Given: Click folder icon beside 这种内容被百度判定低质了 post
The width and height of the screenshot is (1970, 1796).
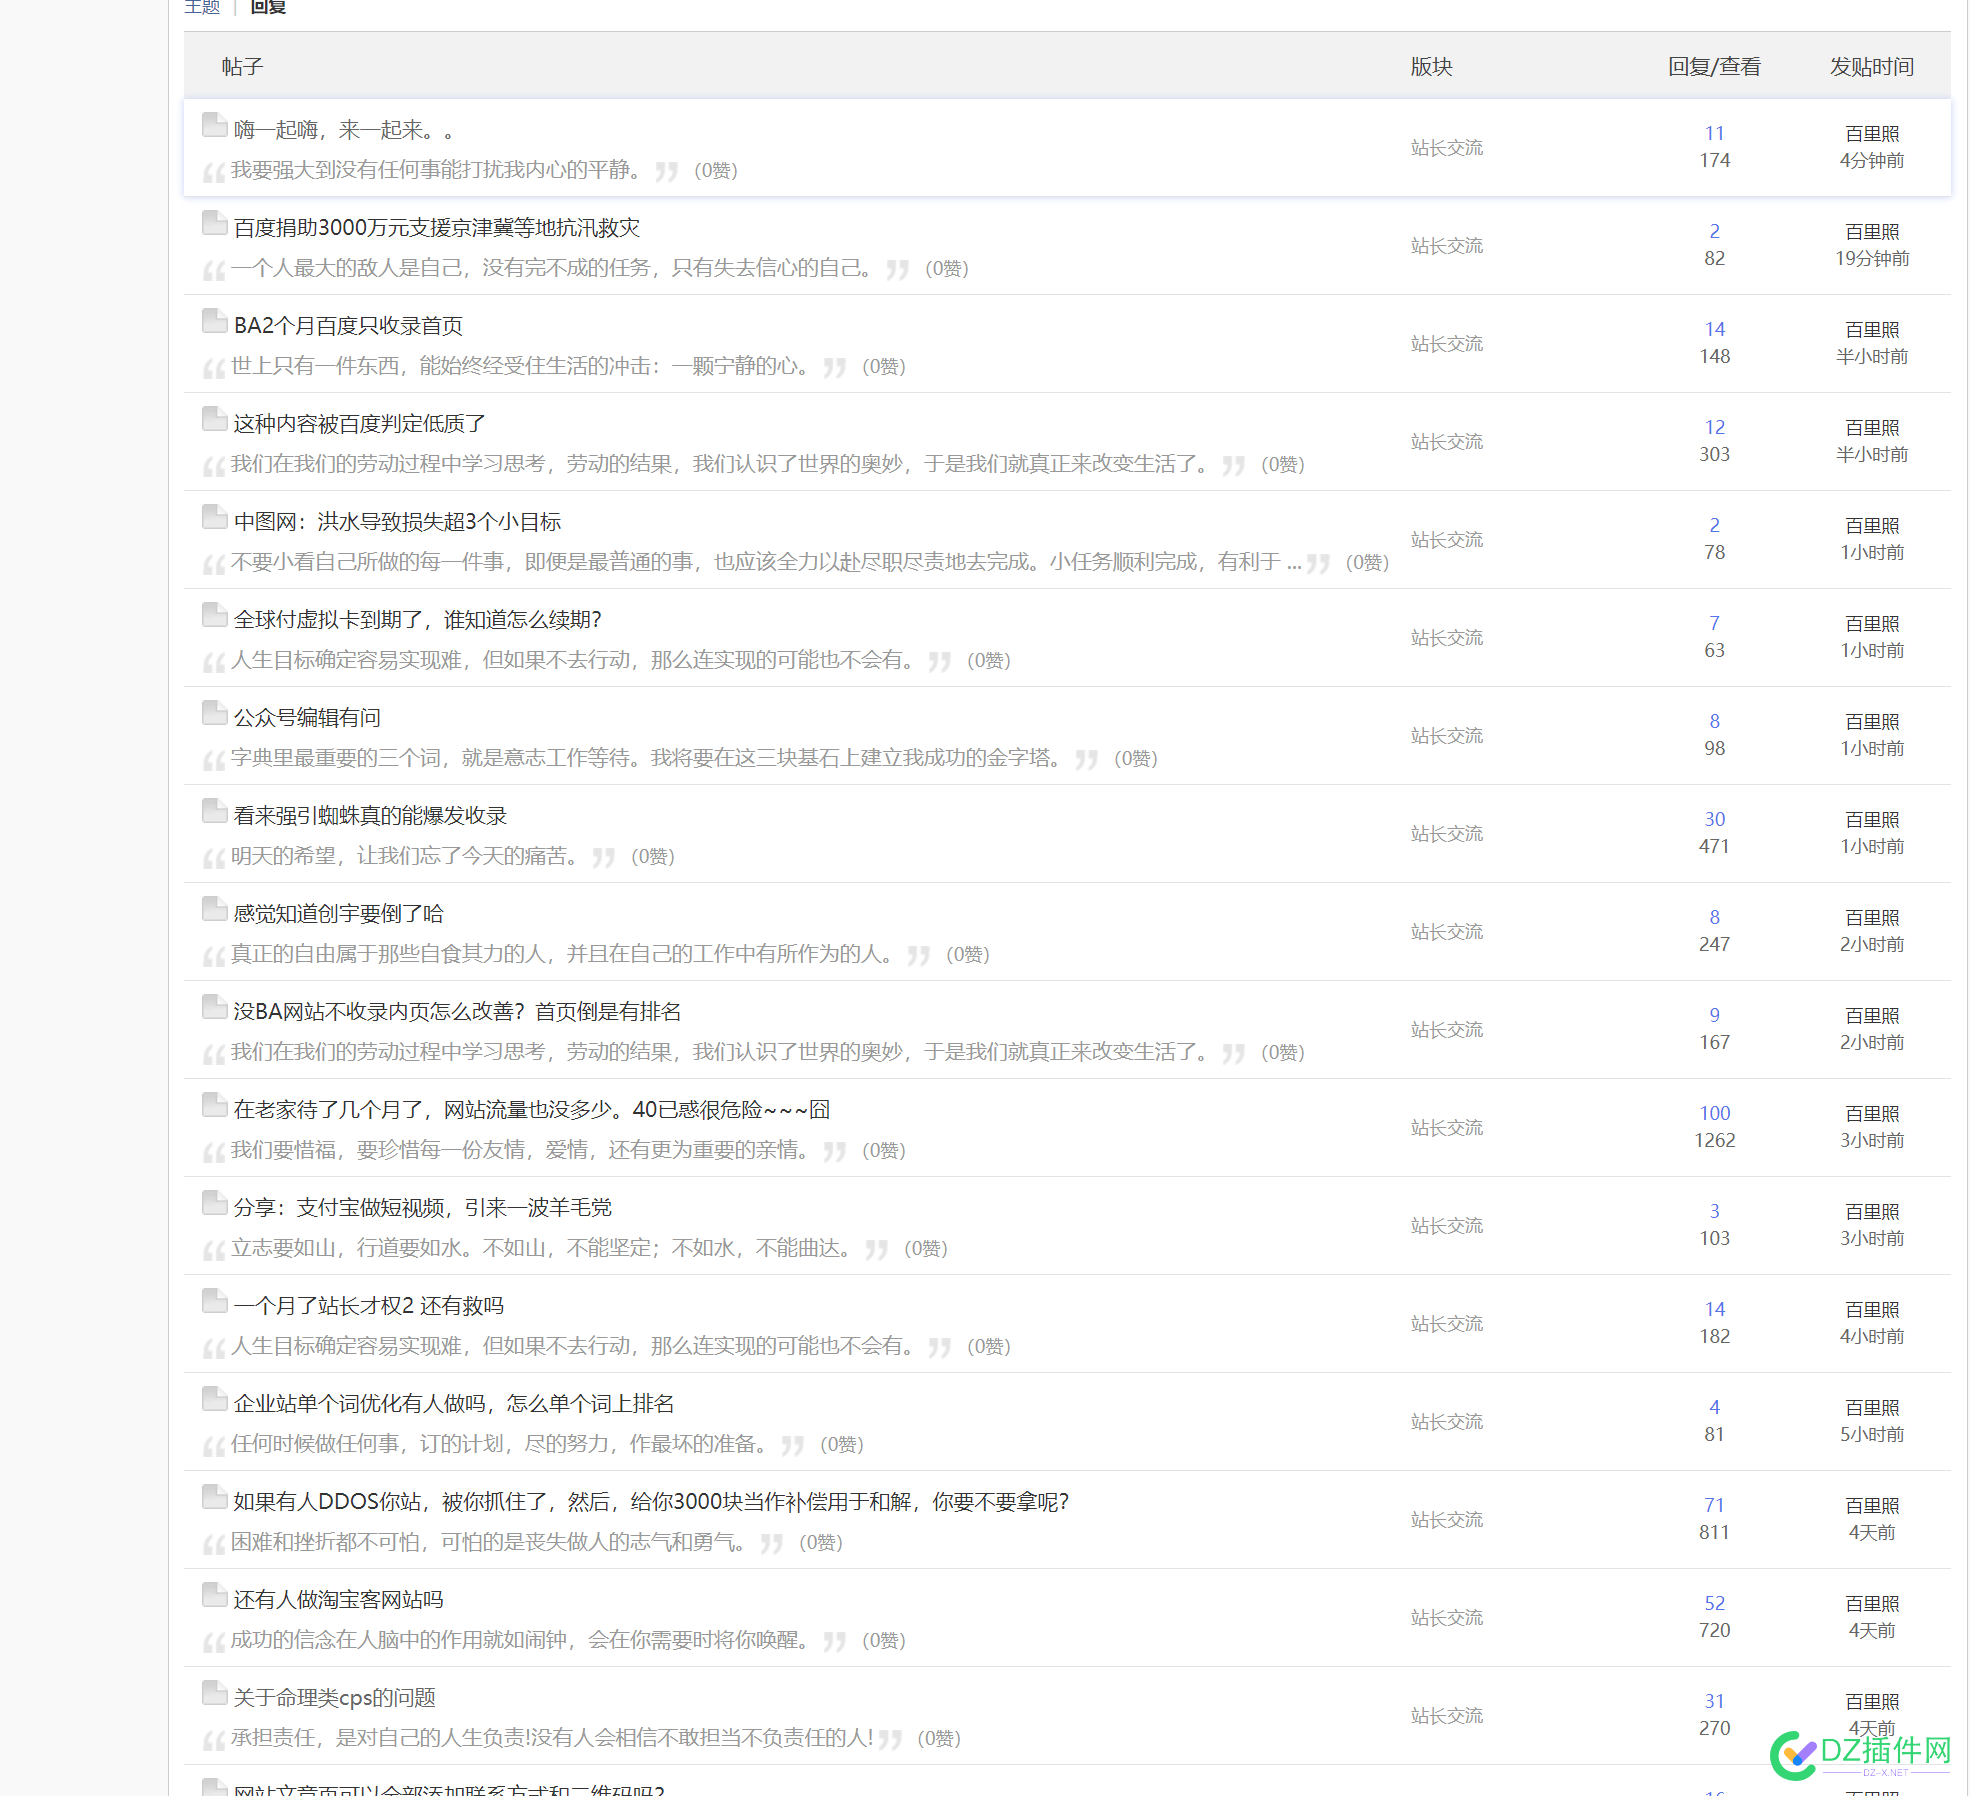Looking at the screenshot, I should 214,419.
